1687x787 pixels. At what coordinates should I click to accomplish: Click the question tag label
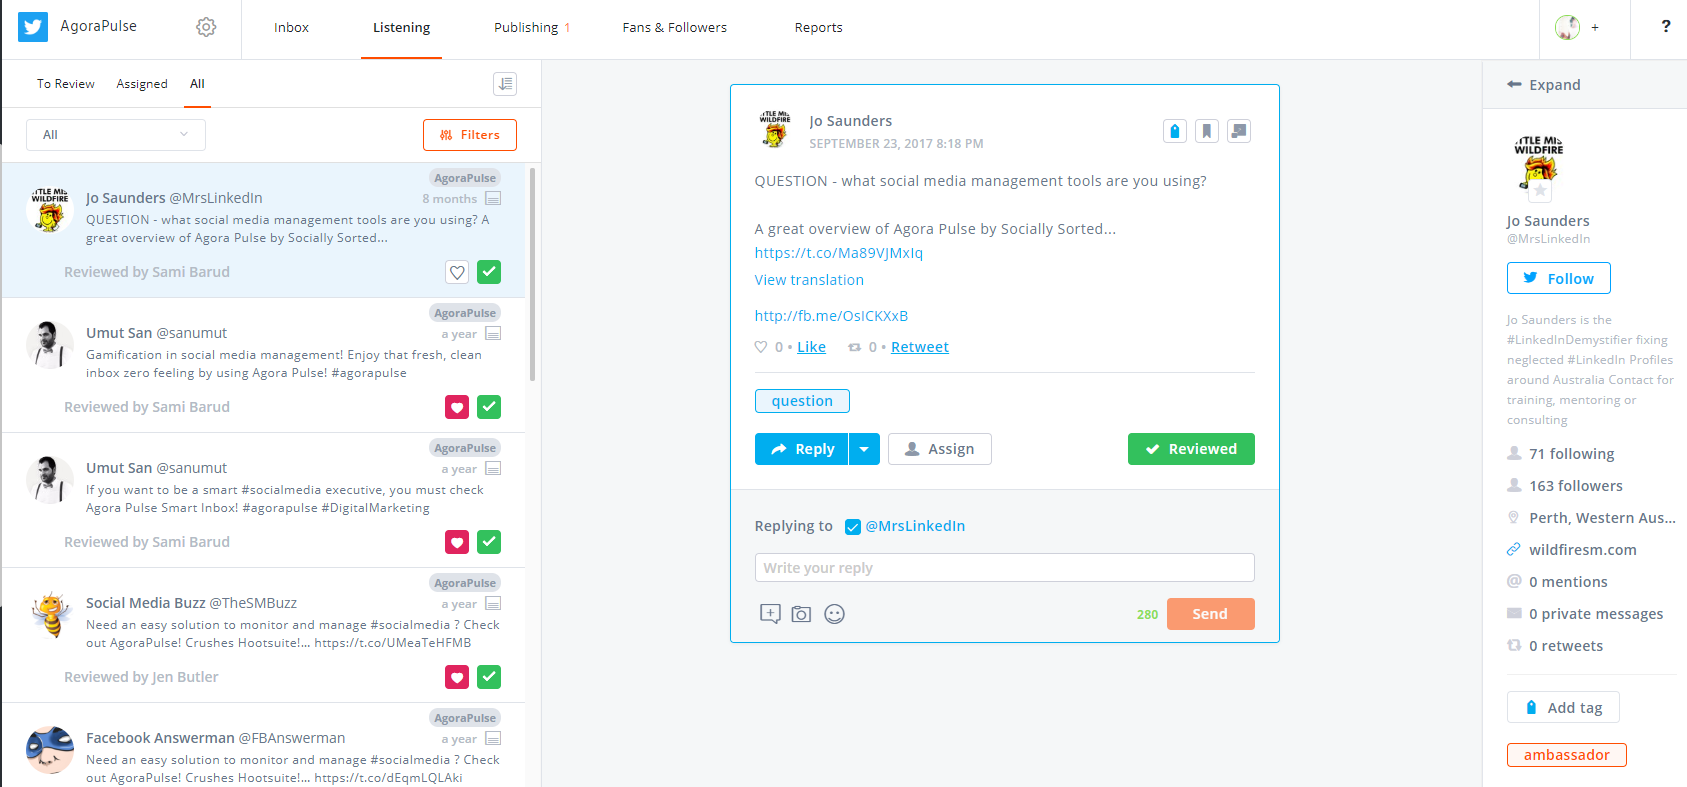coord(802,401)
